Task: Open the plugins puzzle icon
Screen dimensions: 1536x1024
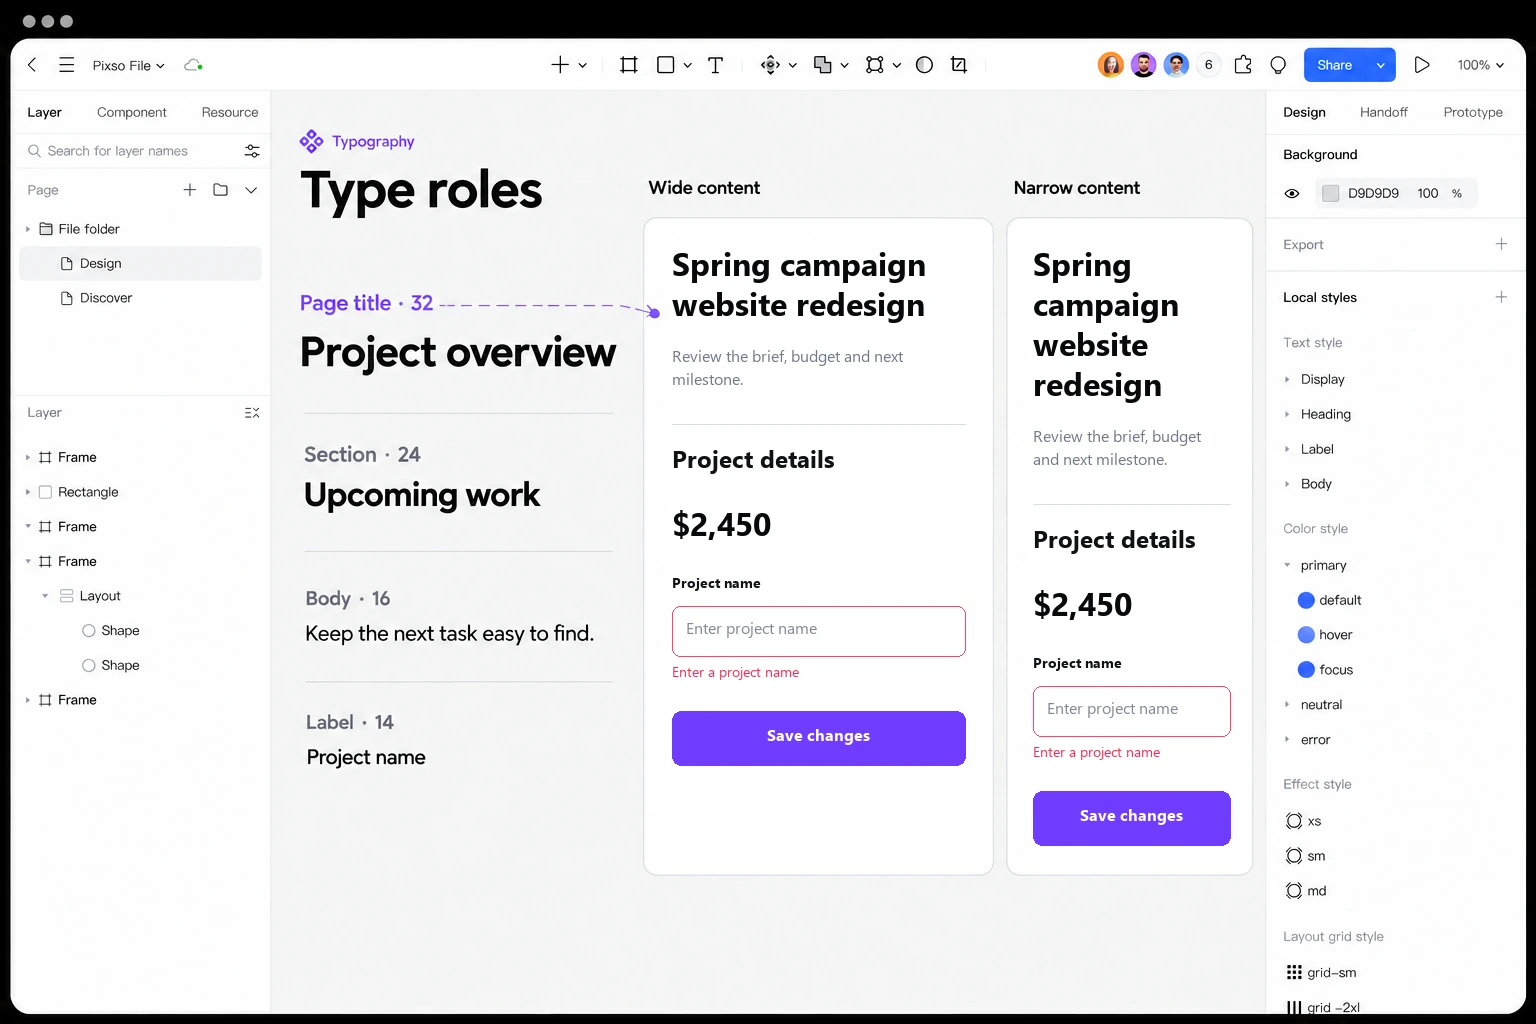Action: pos(1243,65)
